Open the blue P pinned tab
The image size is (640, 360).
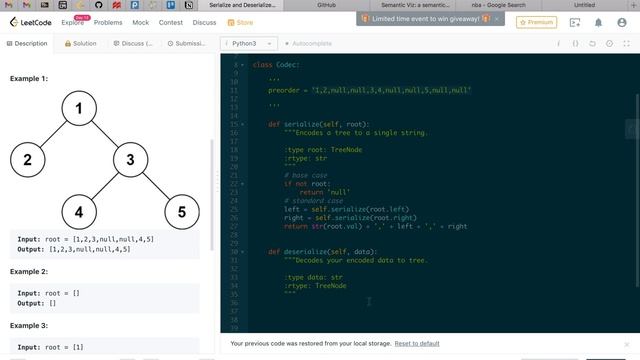click(x=135, y=5)
